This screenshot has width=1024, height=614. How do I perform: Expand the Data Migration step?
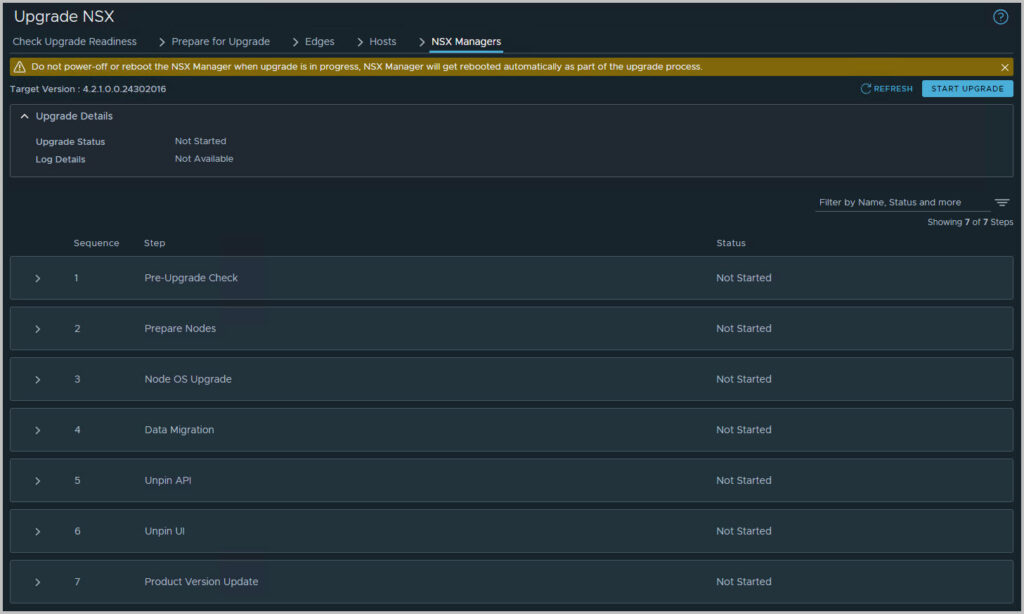pyautogui.click(x=38, y=429)
